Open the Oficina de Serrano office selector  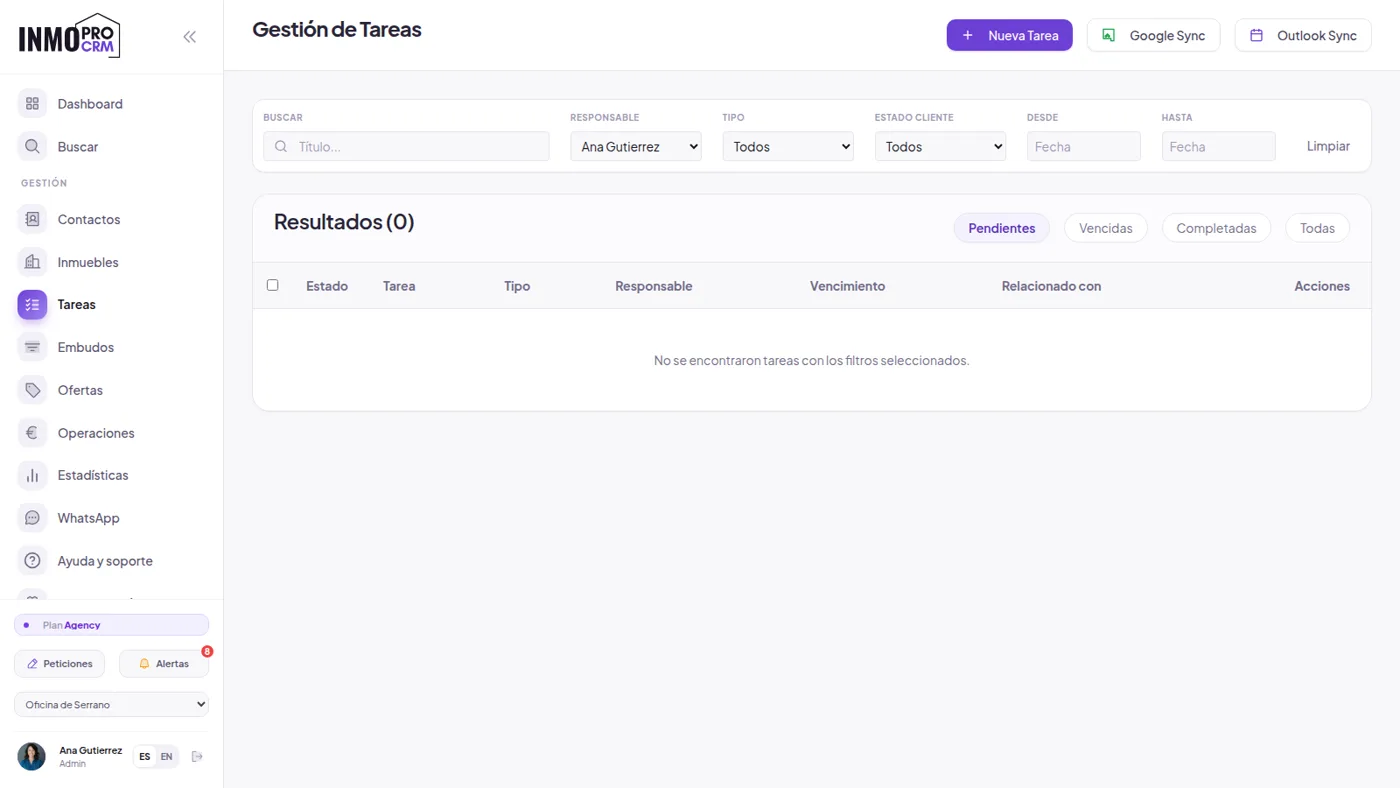coord(112,705)
